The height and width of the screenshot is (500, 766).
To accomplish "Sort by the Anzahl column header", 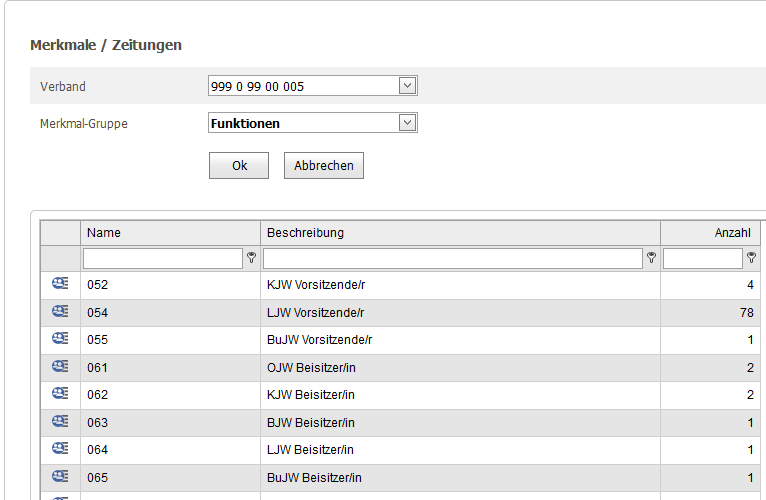I will point(732,233).
